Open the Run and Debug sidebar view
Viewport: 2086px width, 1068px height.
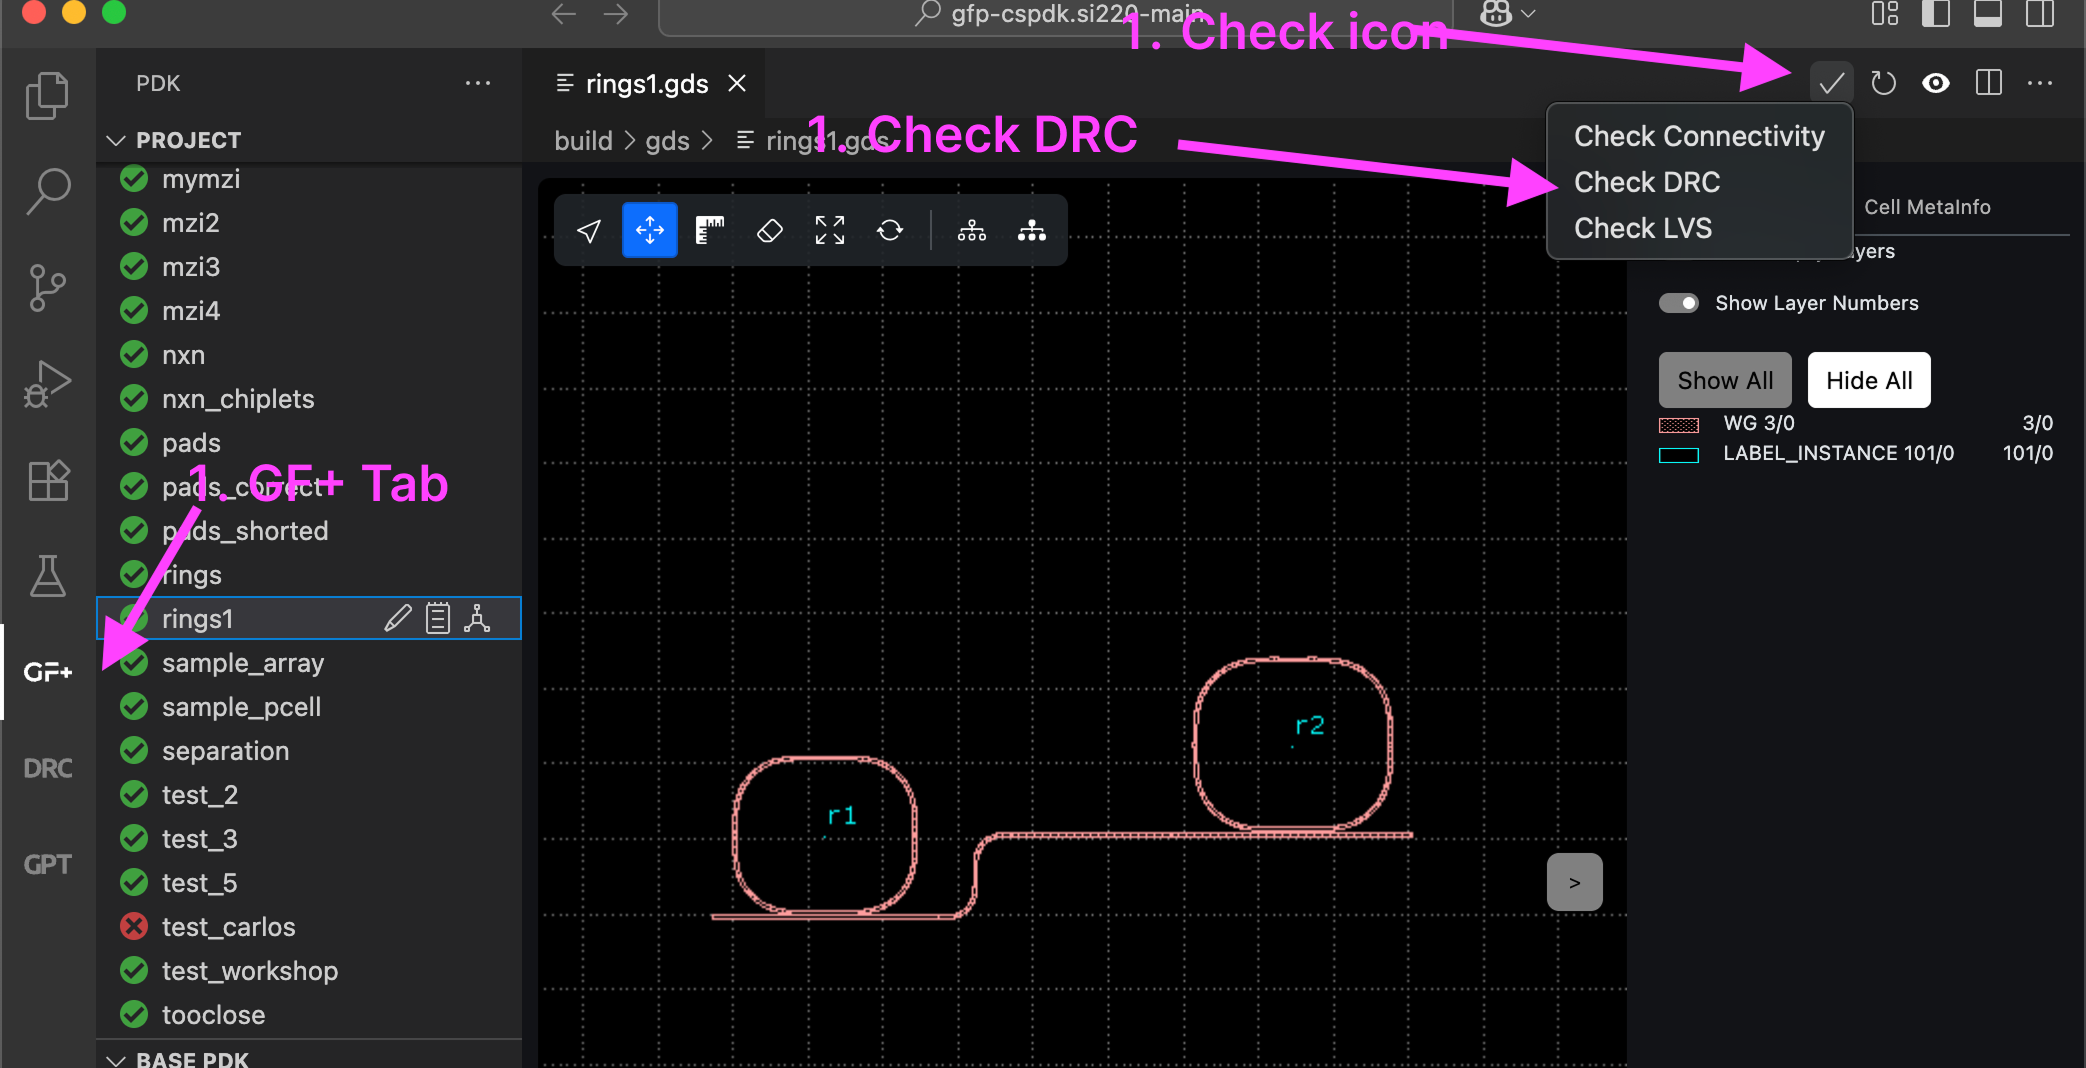click(x=48, y=384)
